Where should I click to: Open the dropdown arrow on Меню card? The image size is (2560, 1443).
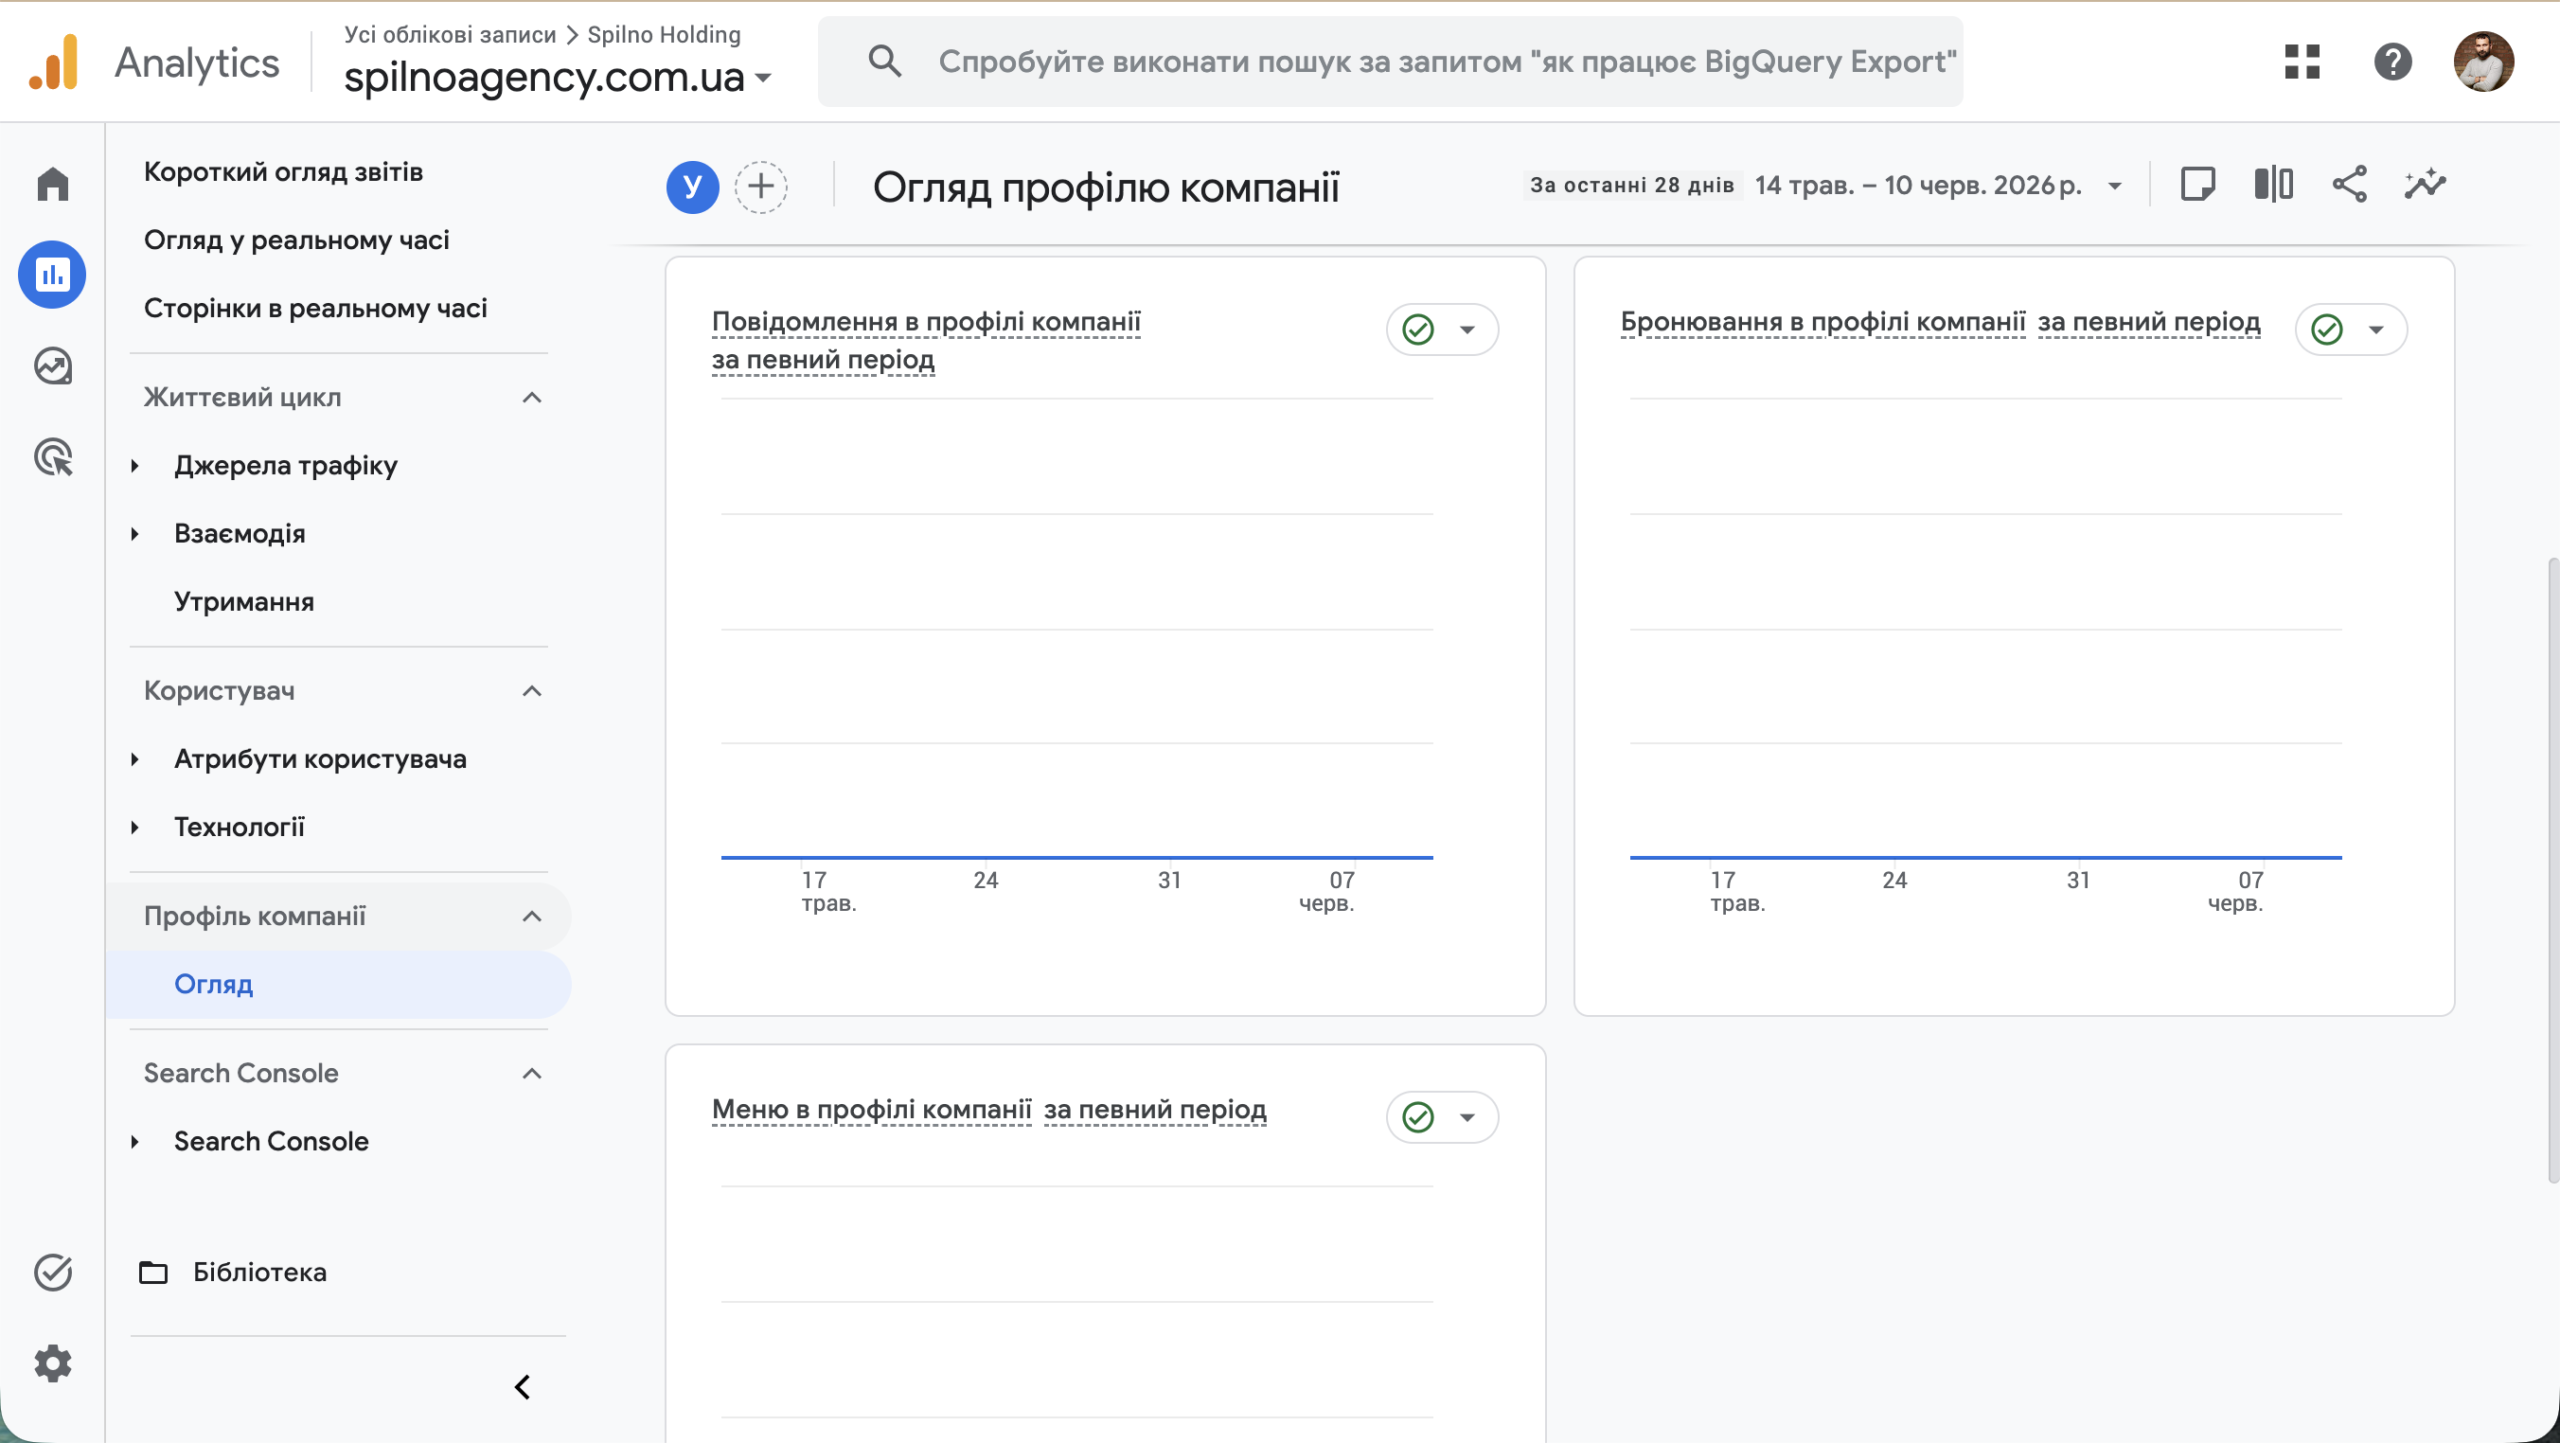[x=1467, y=1118]
